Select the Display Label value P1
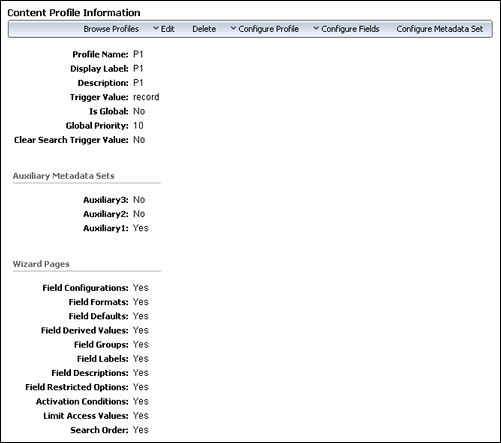Image resolution: width=501 pixels, height=443 pixels. pyautogui.click(x=138, y=69)
